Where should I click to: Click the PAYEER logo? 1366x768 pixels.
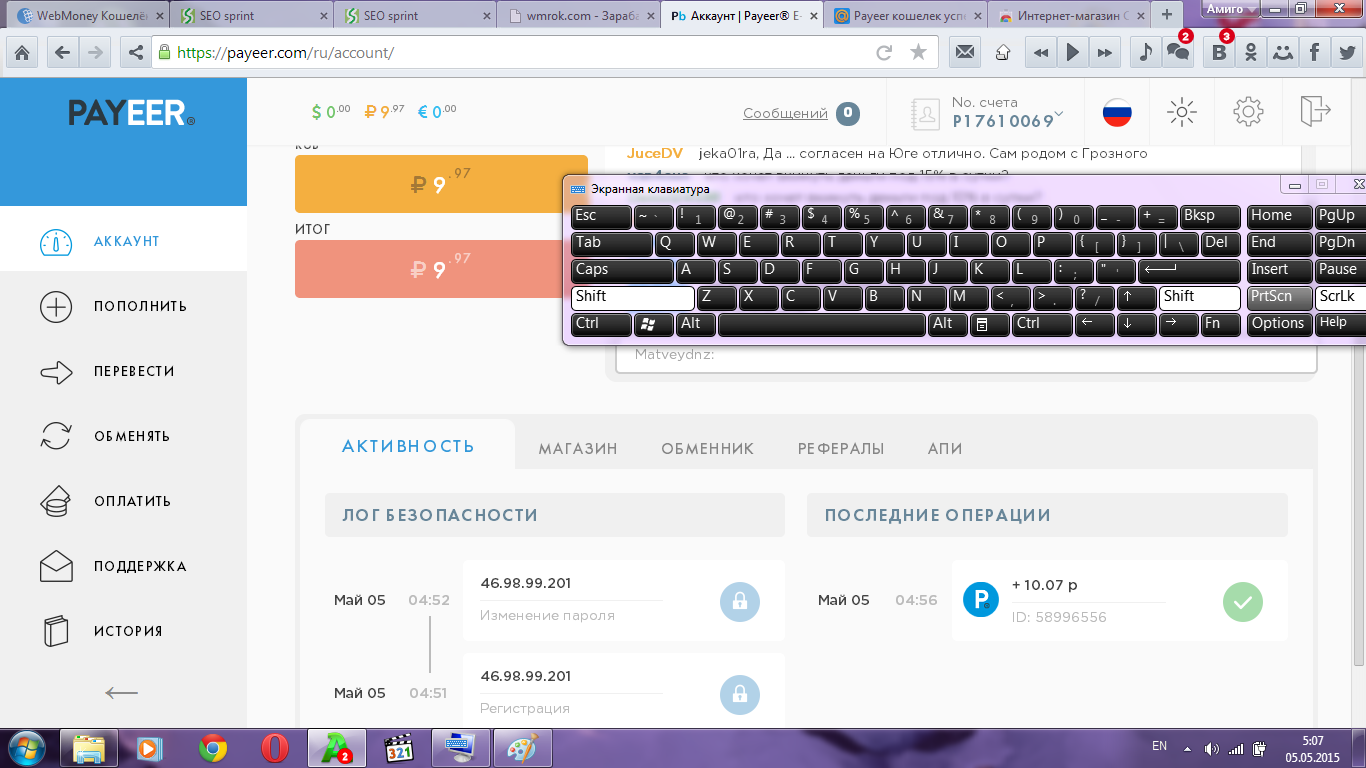coord(131,114)
